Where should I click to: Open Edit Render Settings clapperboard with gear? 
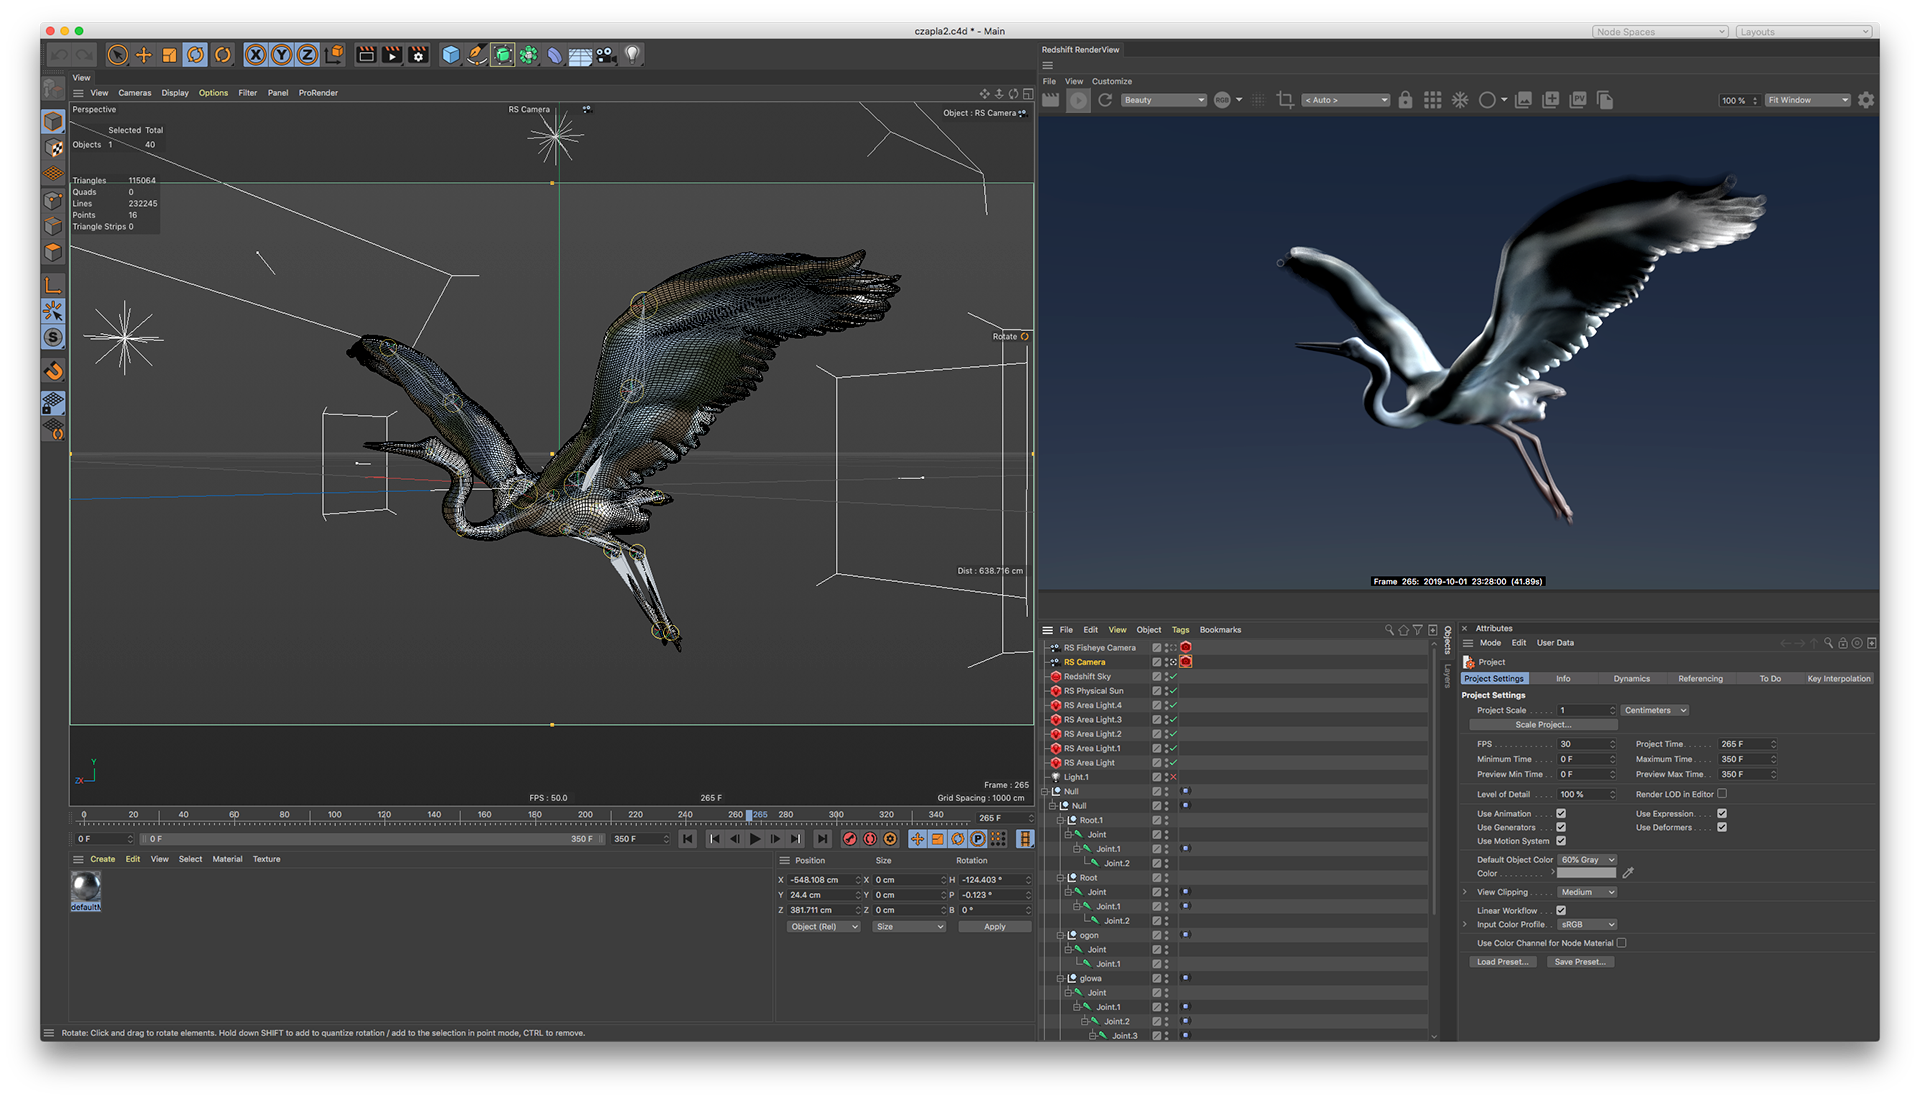[418, 55]
